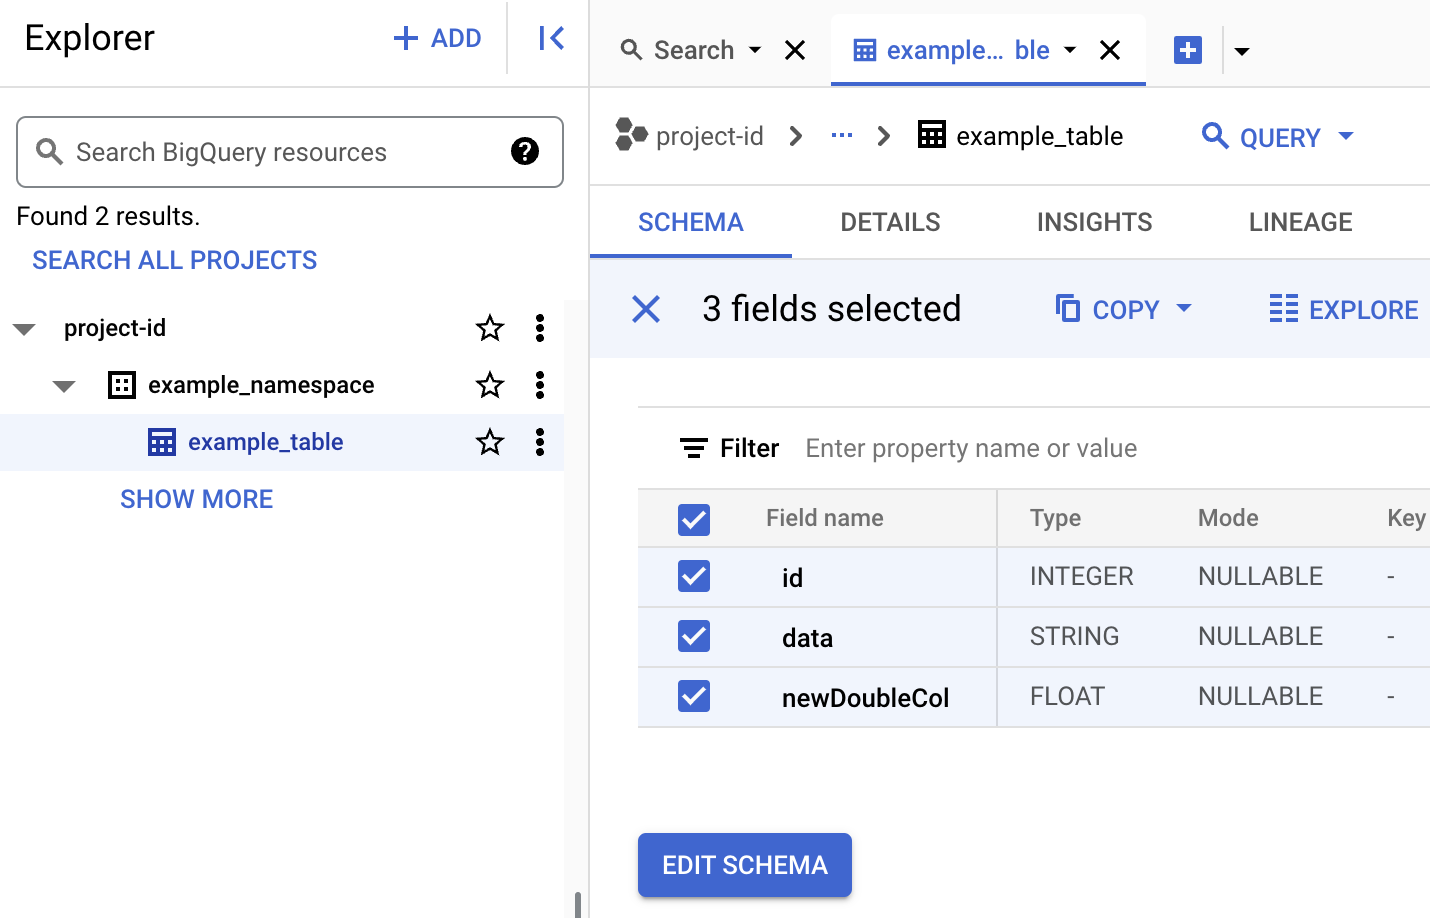Viewport: 1430px width, 918px height.
Task: Uncheck the id field checkbox
Action: (694, 576)
